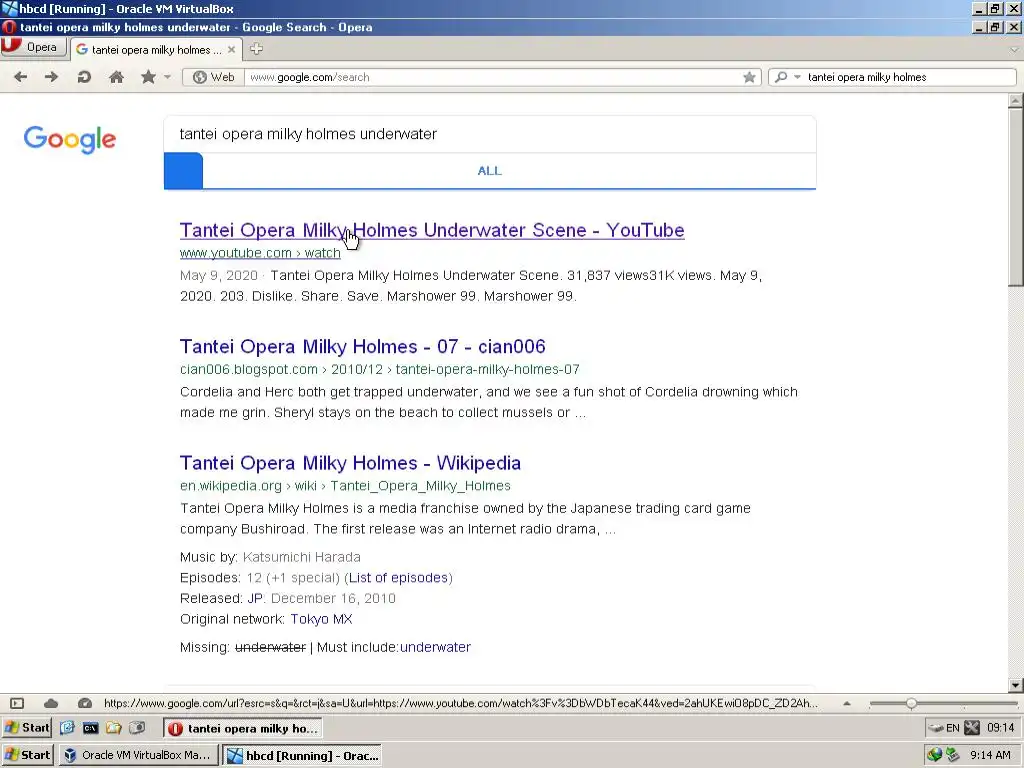This screenshot has height=768, width=1024.
Task: Click the guest clock showing 09:14
Action: (1000, 728)
